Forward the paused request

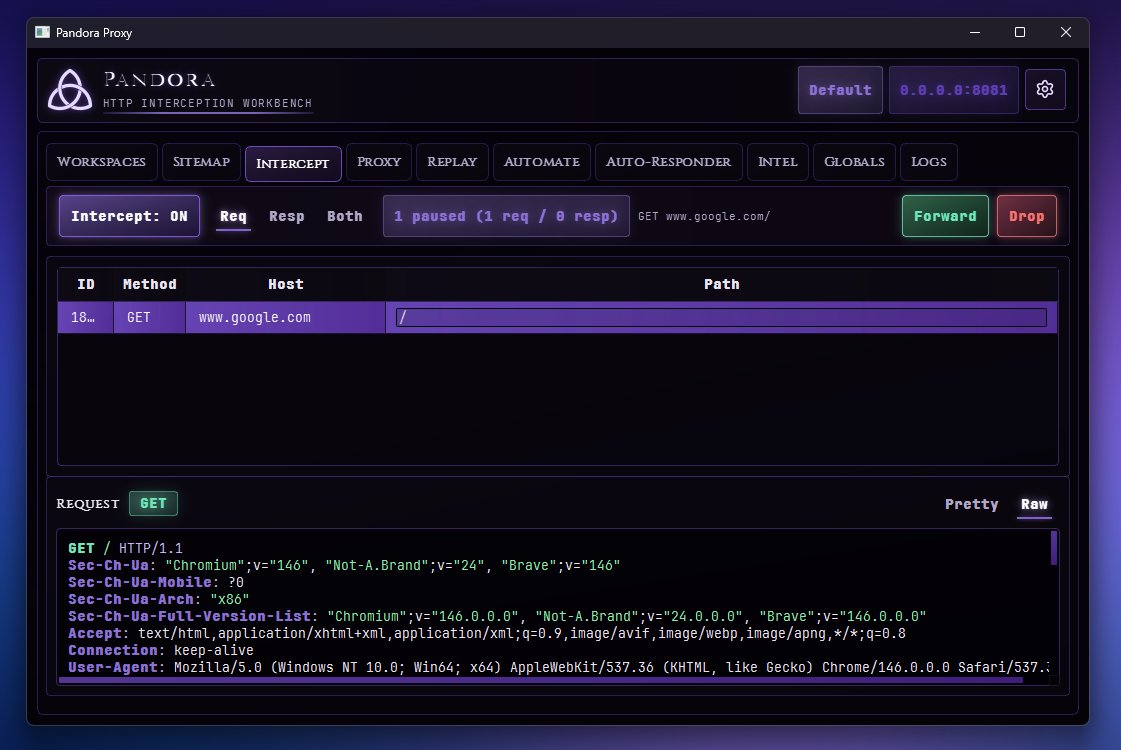pos(945,216)
